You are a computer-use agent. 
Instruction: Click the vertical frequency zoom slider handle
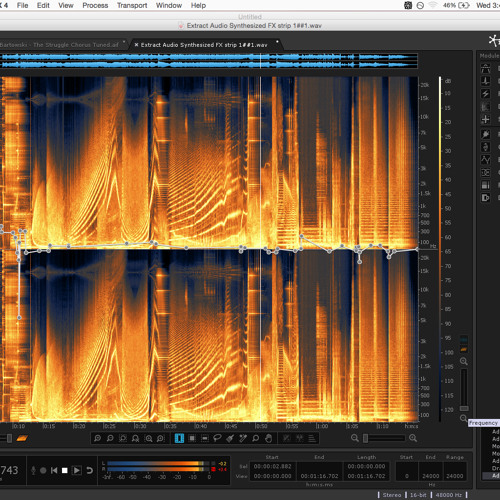464,408
